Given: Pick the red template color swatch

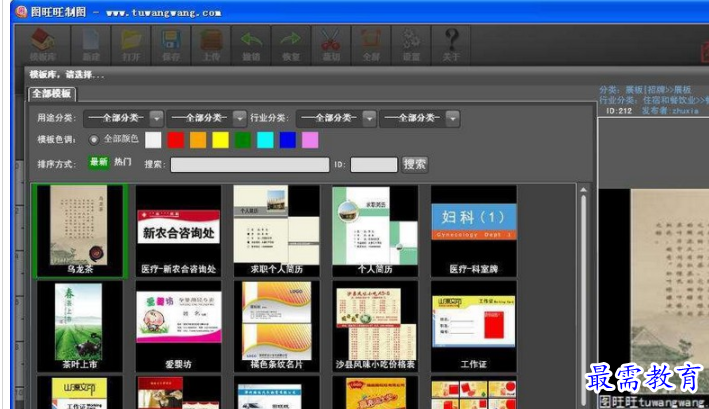Looking at the screenshot, I should (x=175, y=140).
